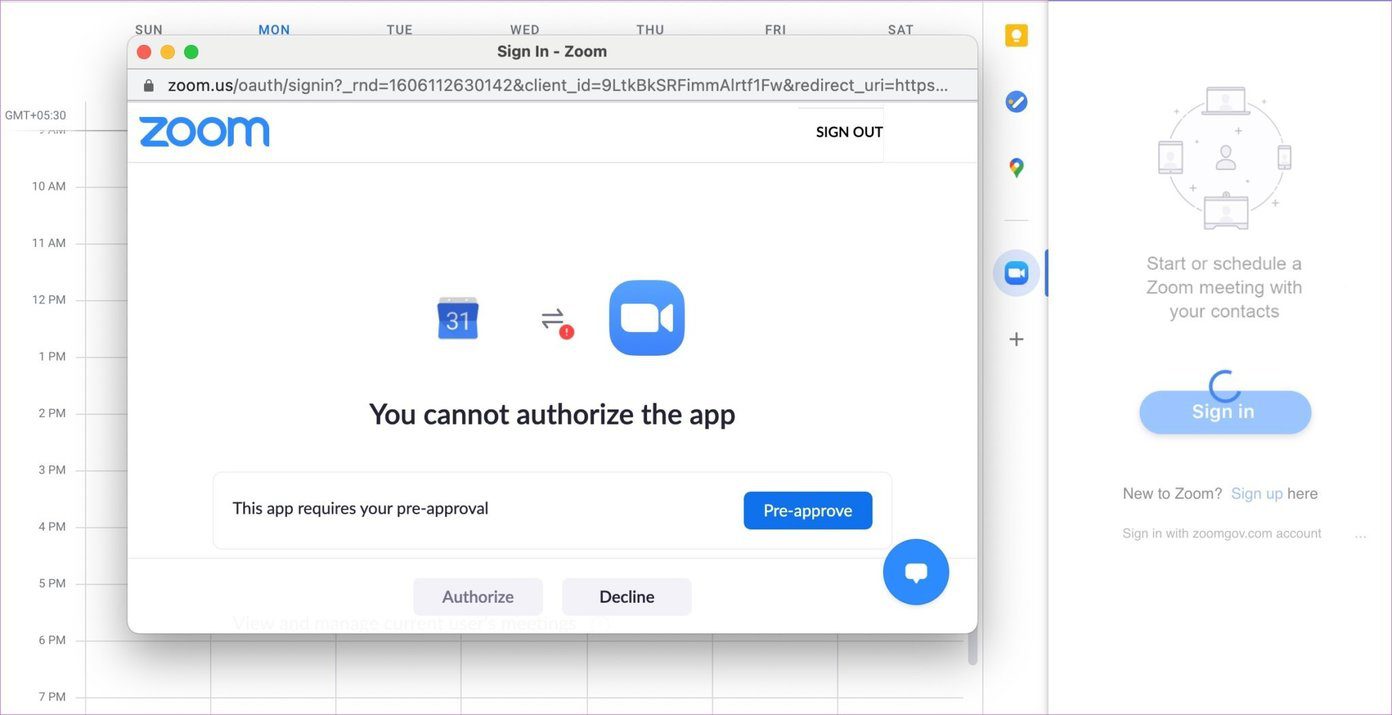Click the Decline button
1392x715 pixels.
coord(627,597)
